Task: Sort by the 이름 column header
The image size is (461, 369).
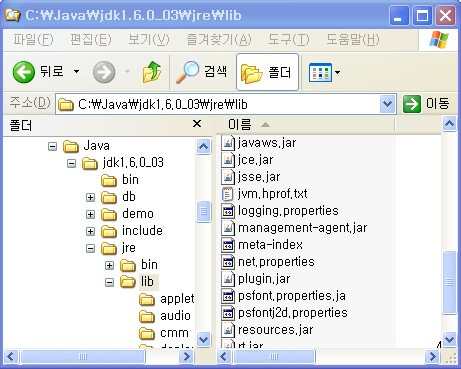Action: click(x=239, y=125)
